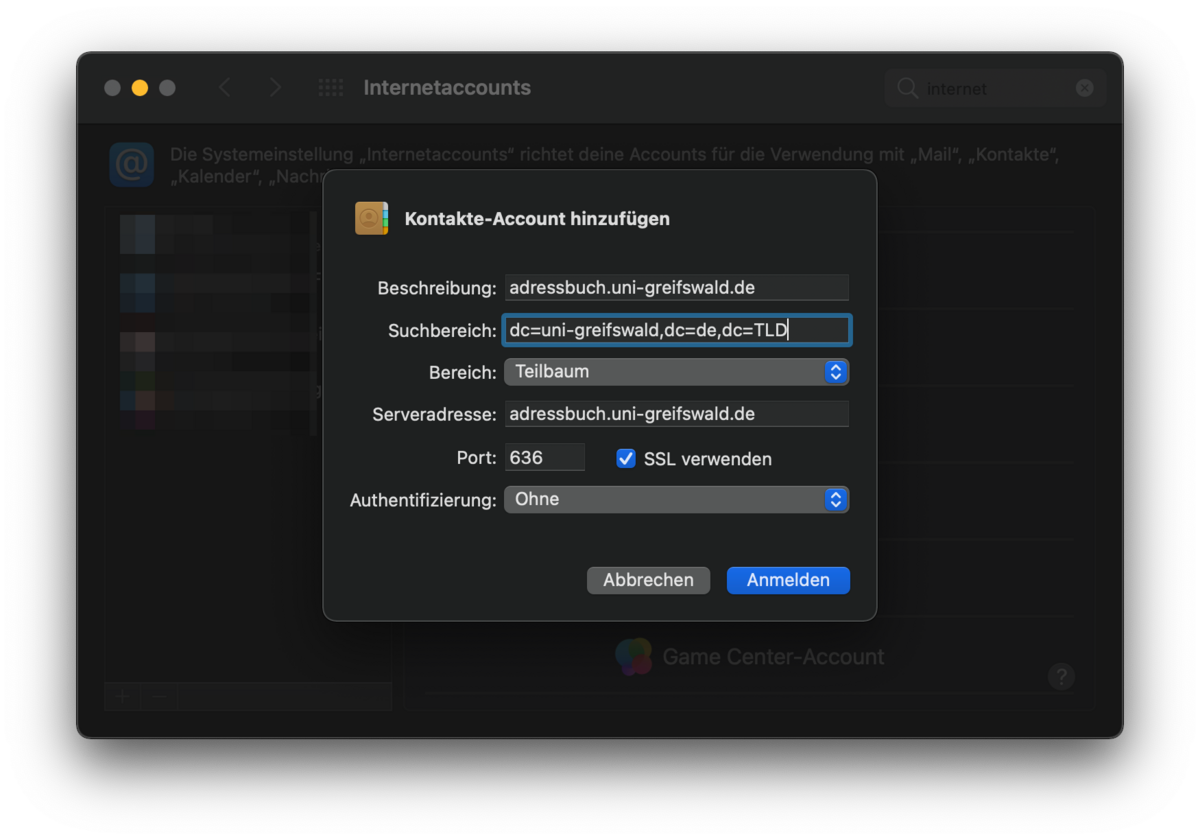Image resolution: width=1200 pixels, height=840 pixels.
Task: Go back with the left chevron
Action: coord(224,88)
